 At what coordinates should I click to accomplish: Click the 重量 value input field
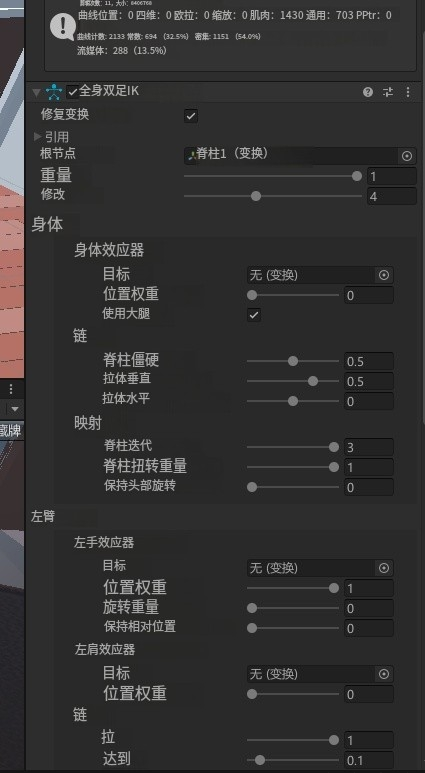point(391,176)
